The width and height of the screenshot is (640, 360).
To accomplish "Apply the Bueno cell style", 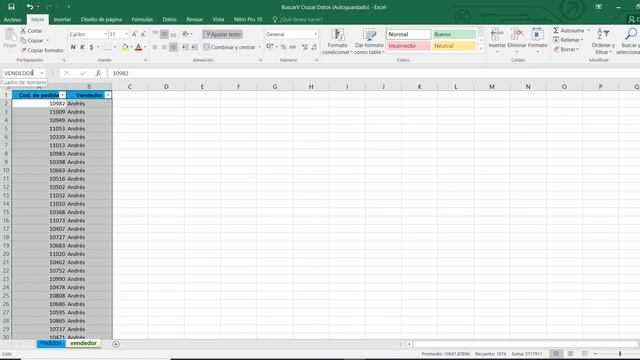I will click(x=454, y=34).
